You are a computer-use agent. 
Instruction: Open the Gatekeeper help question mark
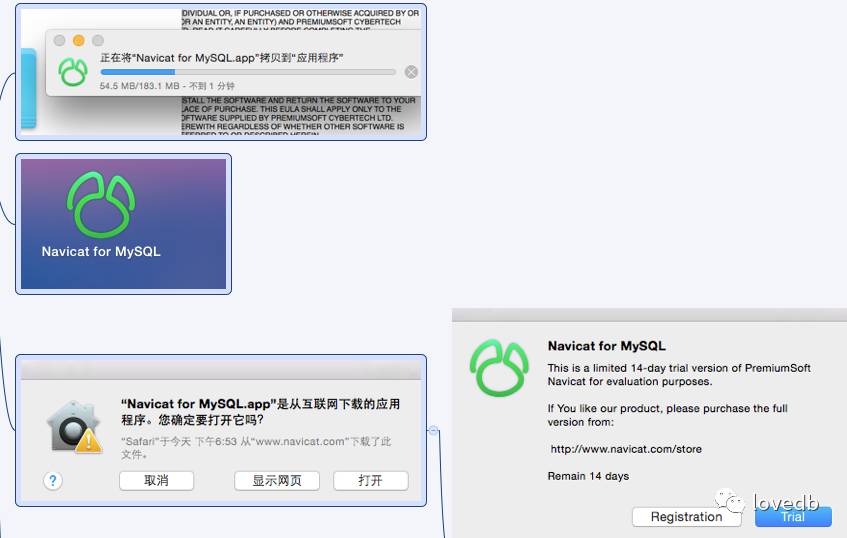tap(53, 480)
